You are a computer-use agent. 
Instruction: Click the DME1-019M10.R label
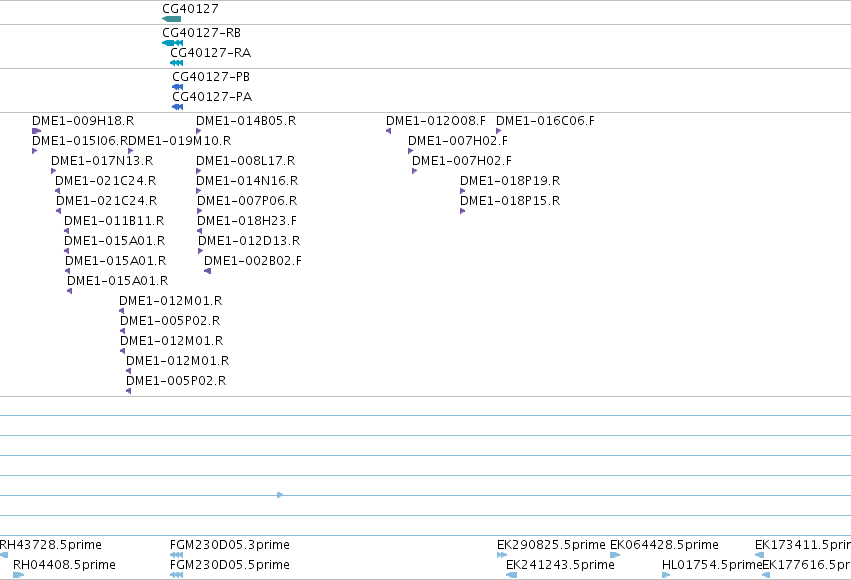(x=180, y=141)
